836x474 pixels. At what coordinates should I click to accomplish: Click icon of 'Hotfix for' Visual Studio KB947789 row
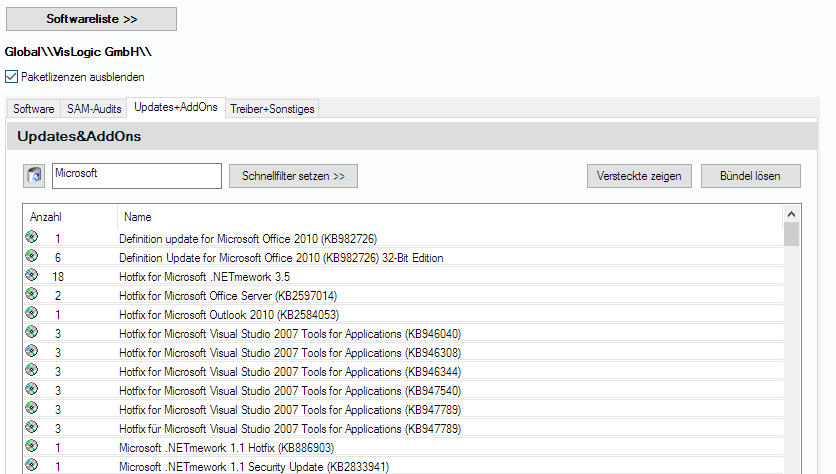point(31,408)
